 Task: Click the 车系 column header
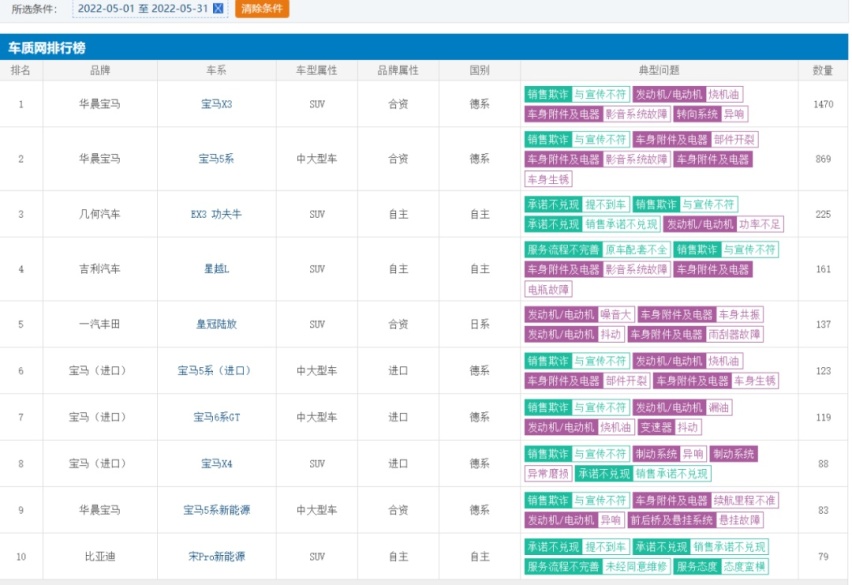[216, 70]
